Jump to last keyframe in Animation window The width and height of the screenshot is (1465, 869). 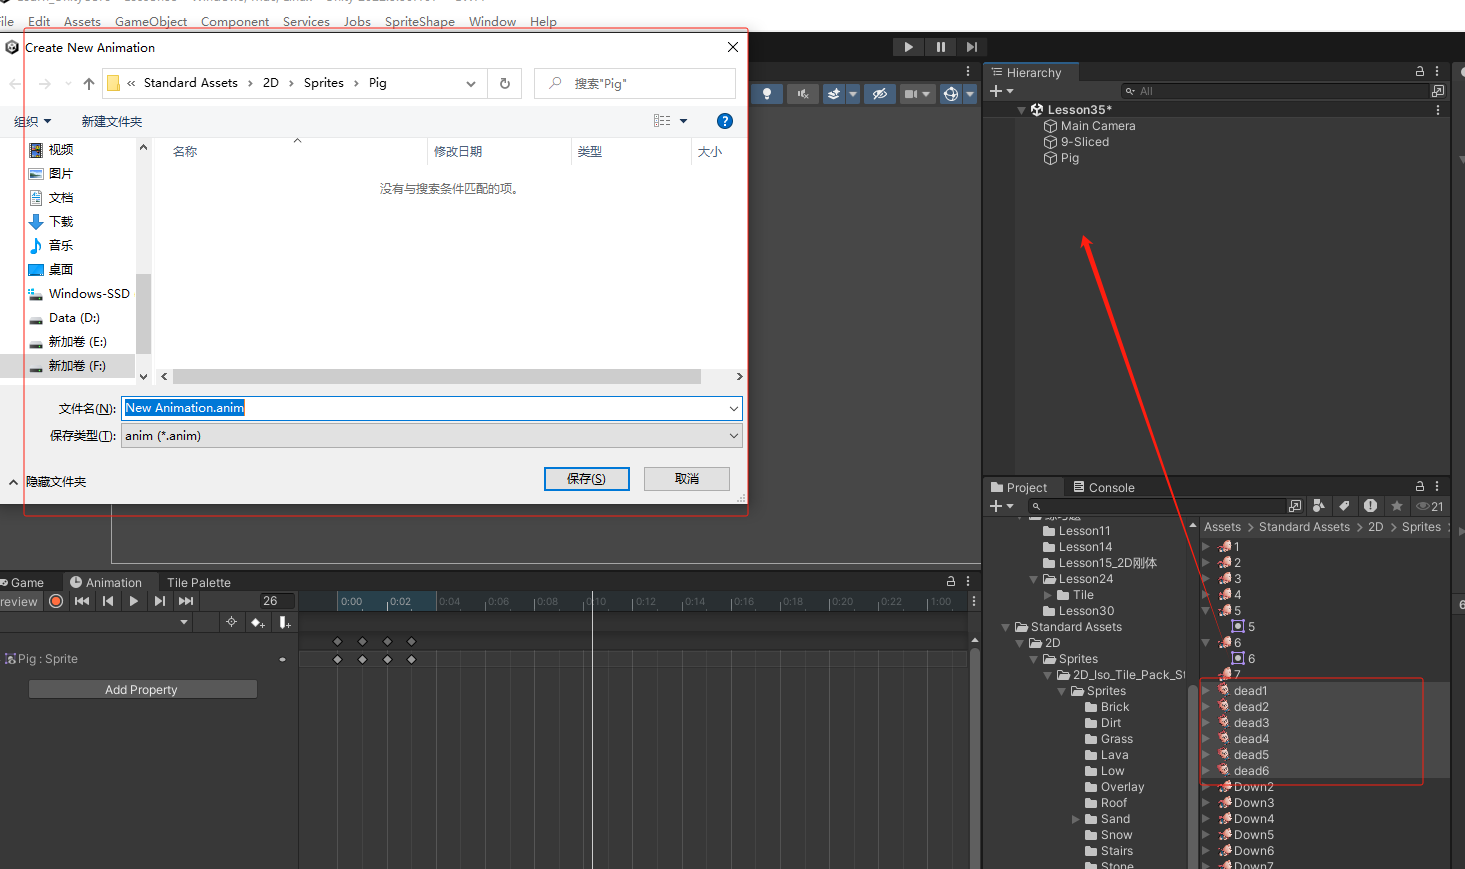tap(186, 601)
